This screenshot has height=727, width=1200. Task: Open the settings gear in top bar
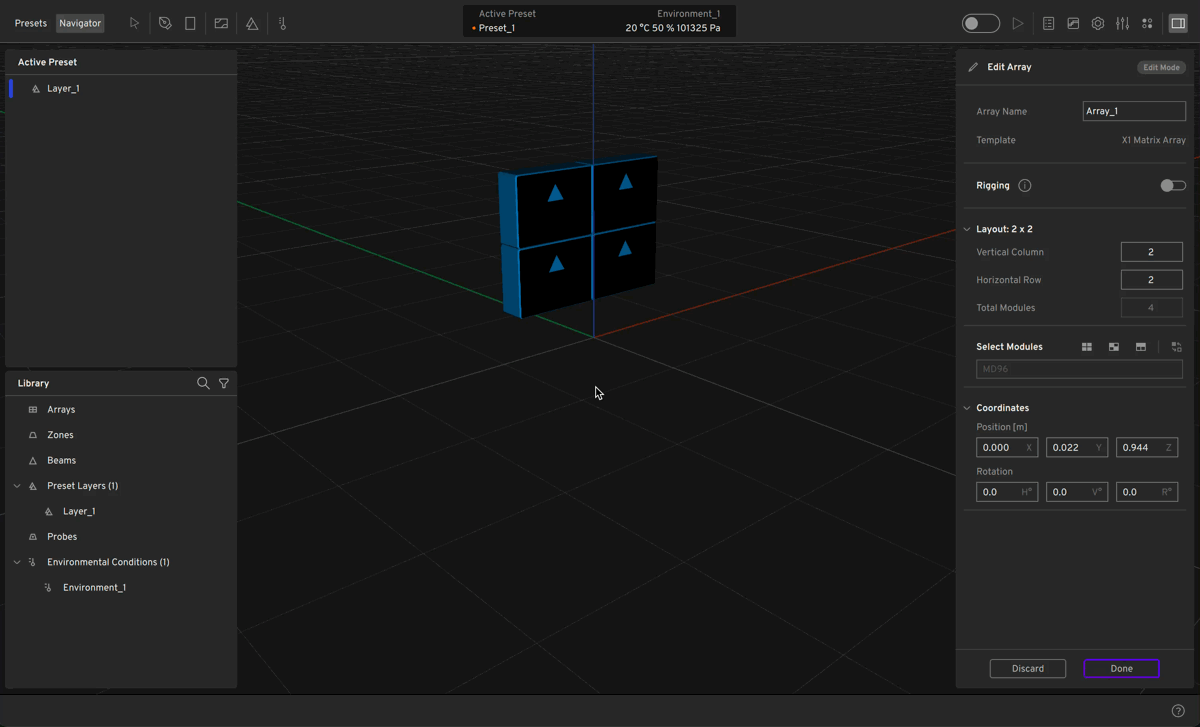pos(1098,23)
